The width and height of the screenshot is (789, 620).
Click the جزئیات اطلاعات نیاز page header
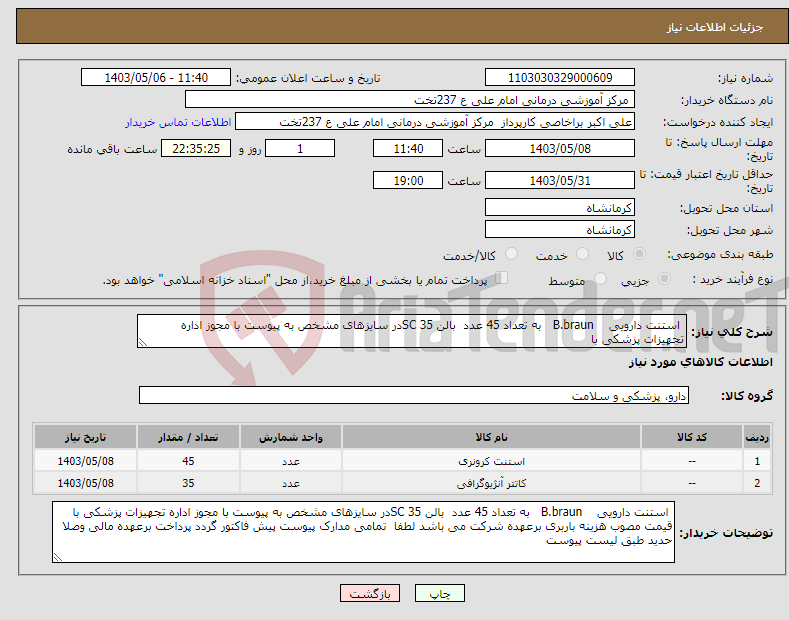tap(715, 27)
